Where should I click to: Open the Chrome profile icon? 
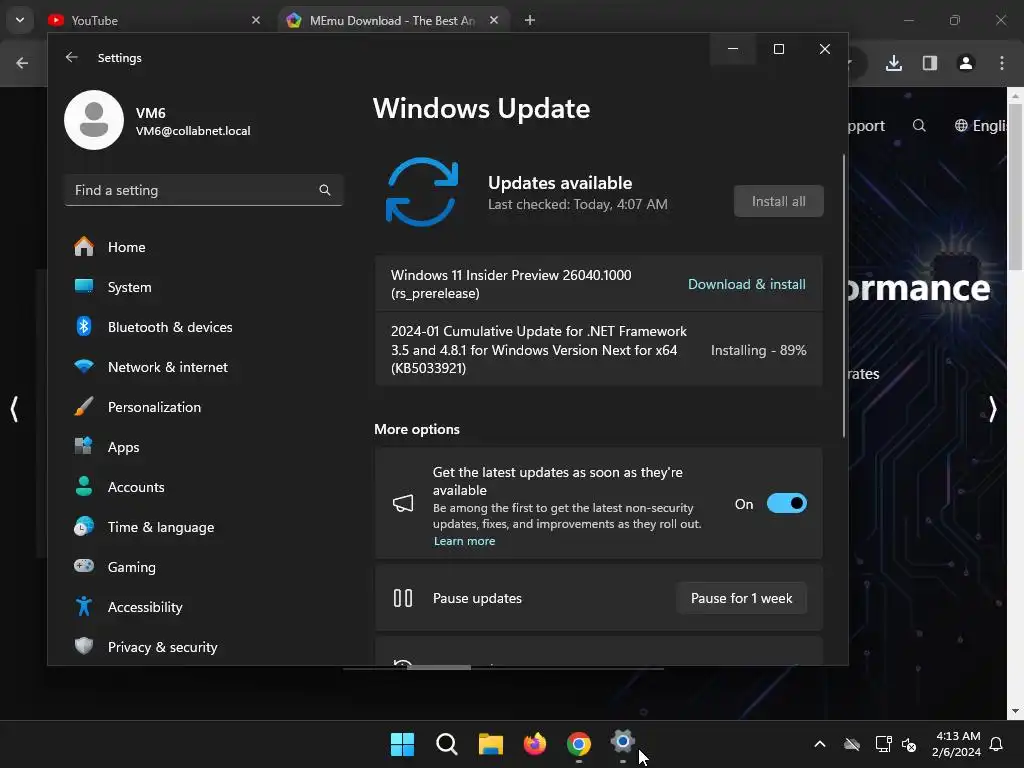966,63
